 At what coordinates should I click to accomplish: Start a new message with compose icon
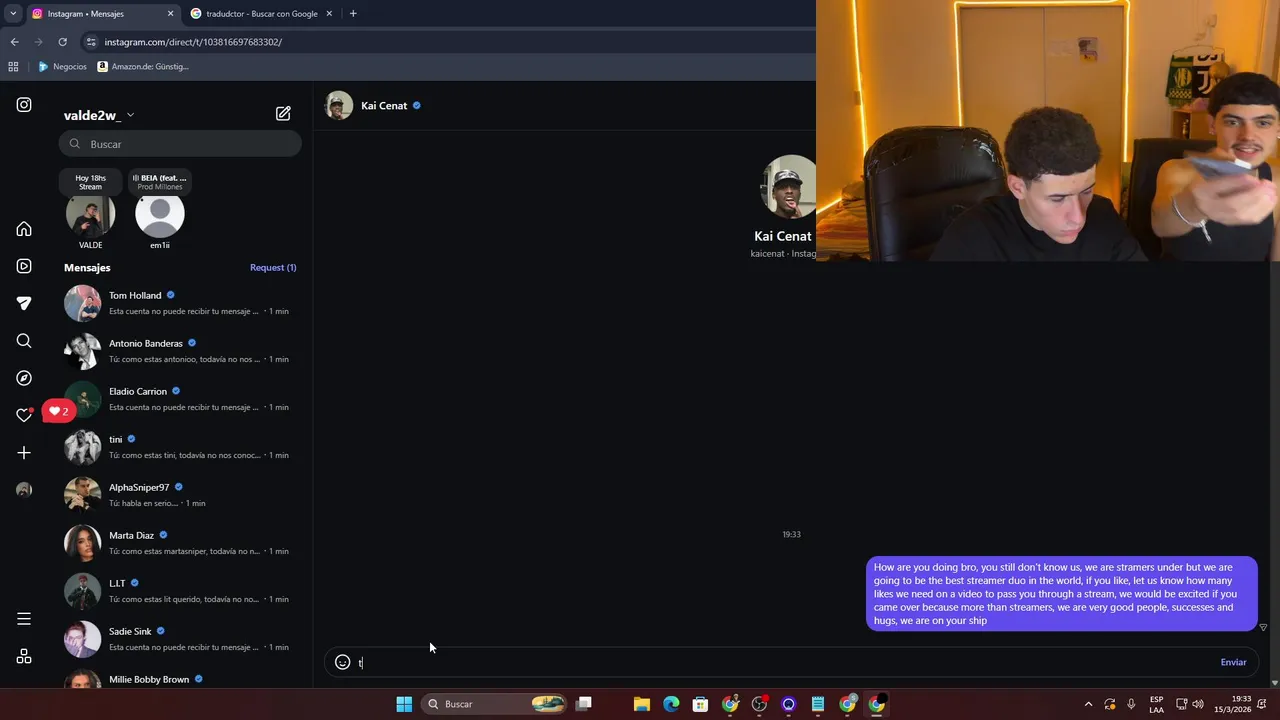(x=283, y=114)
